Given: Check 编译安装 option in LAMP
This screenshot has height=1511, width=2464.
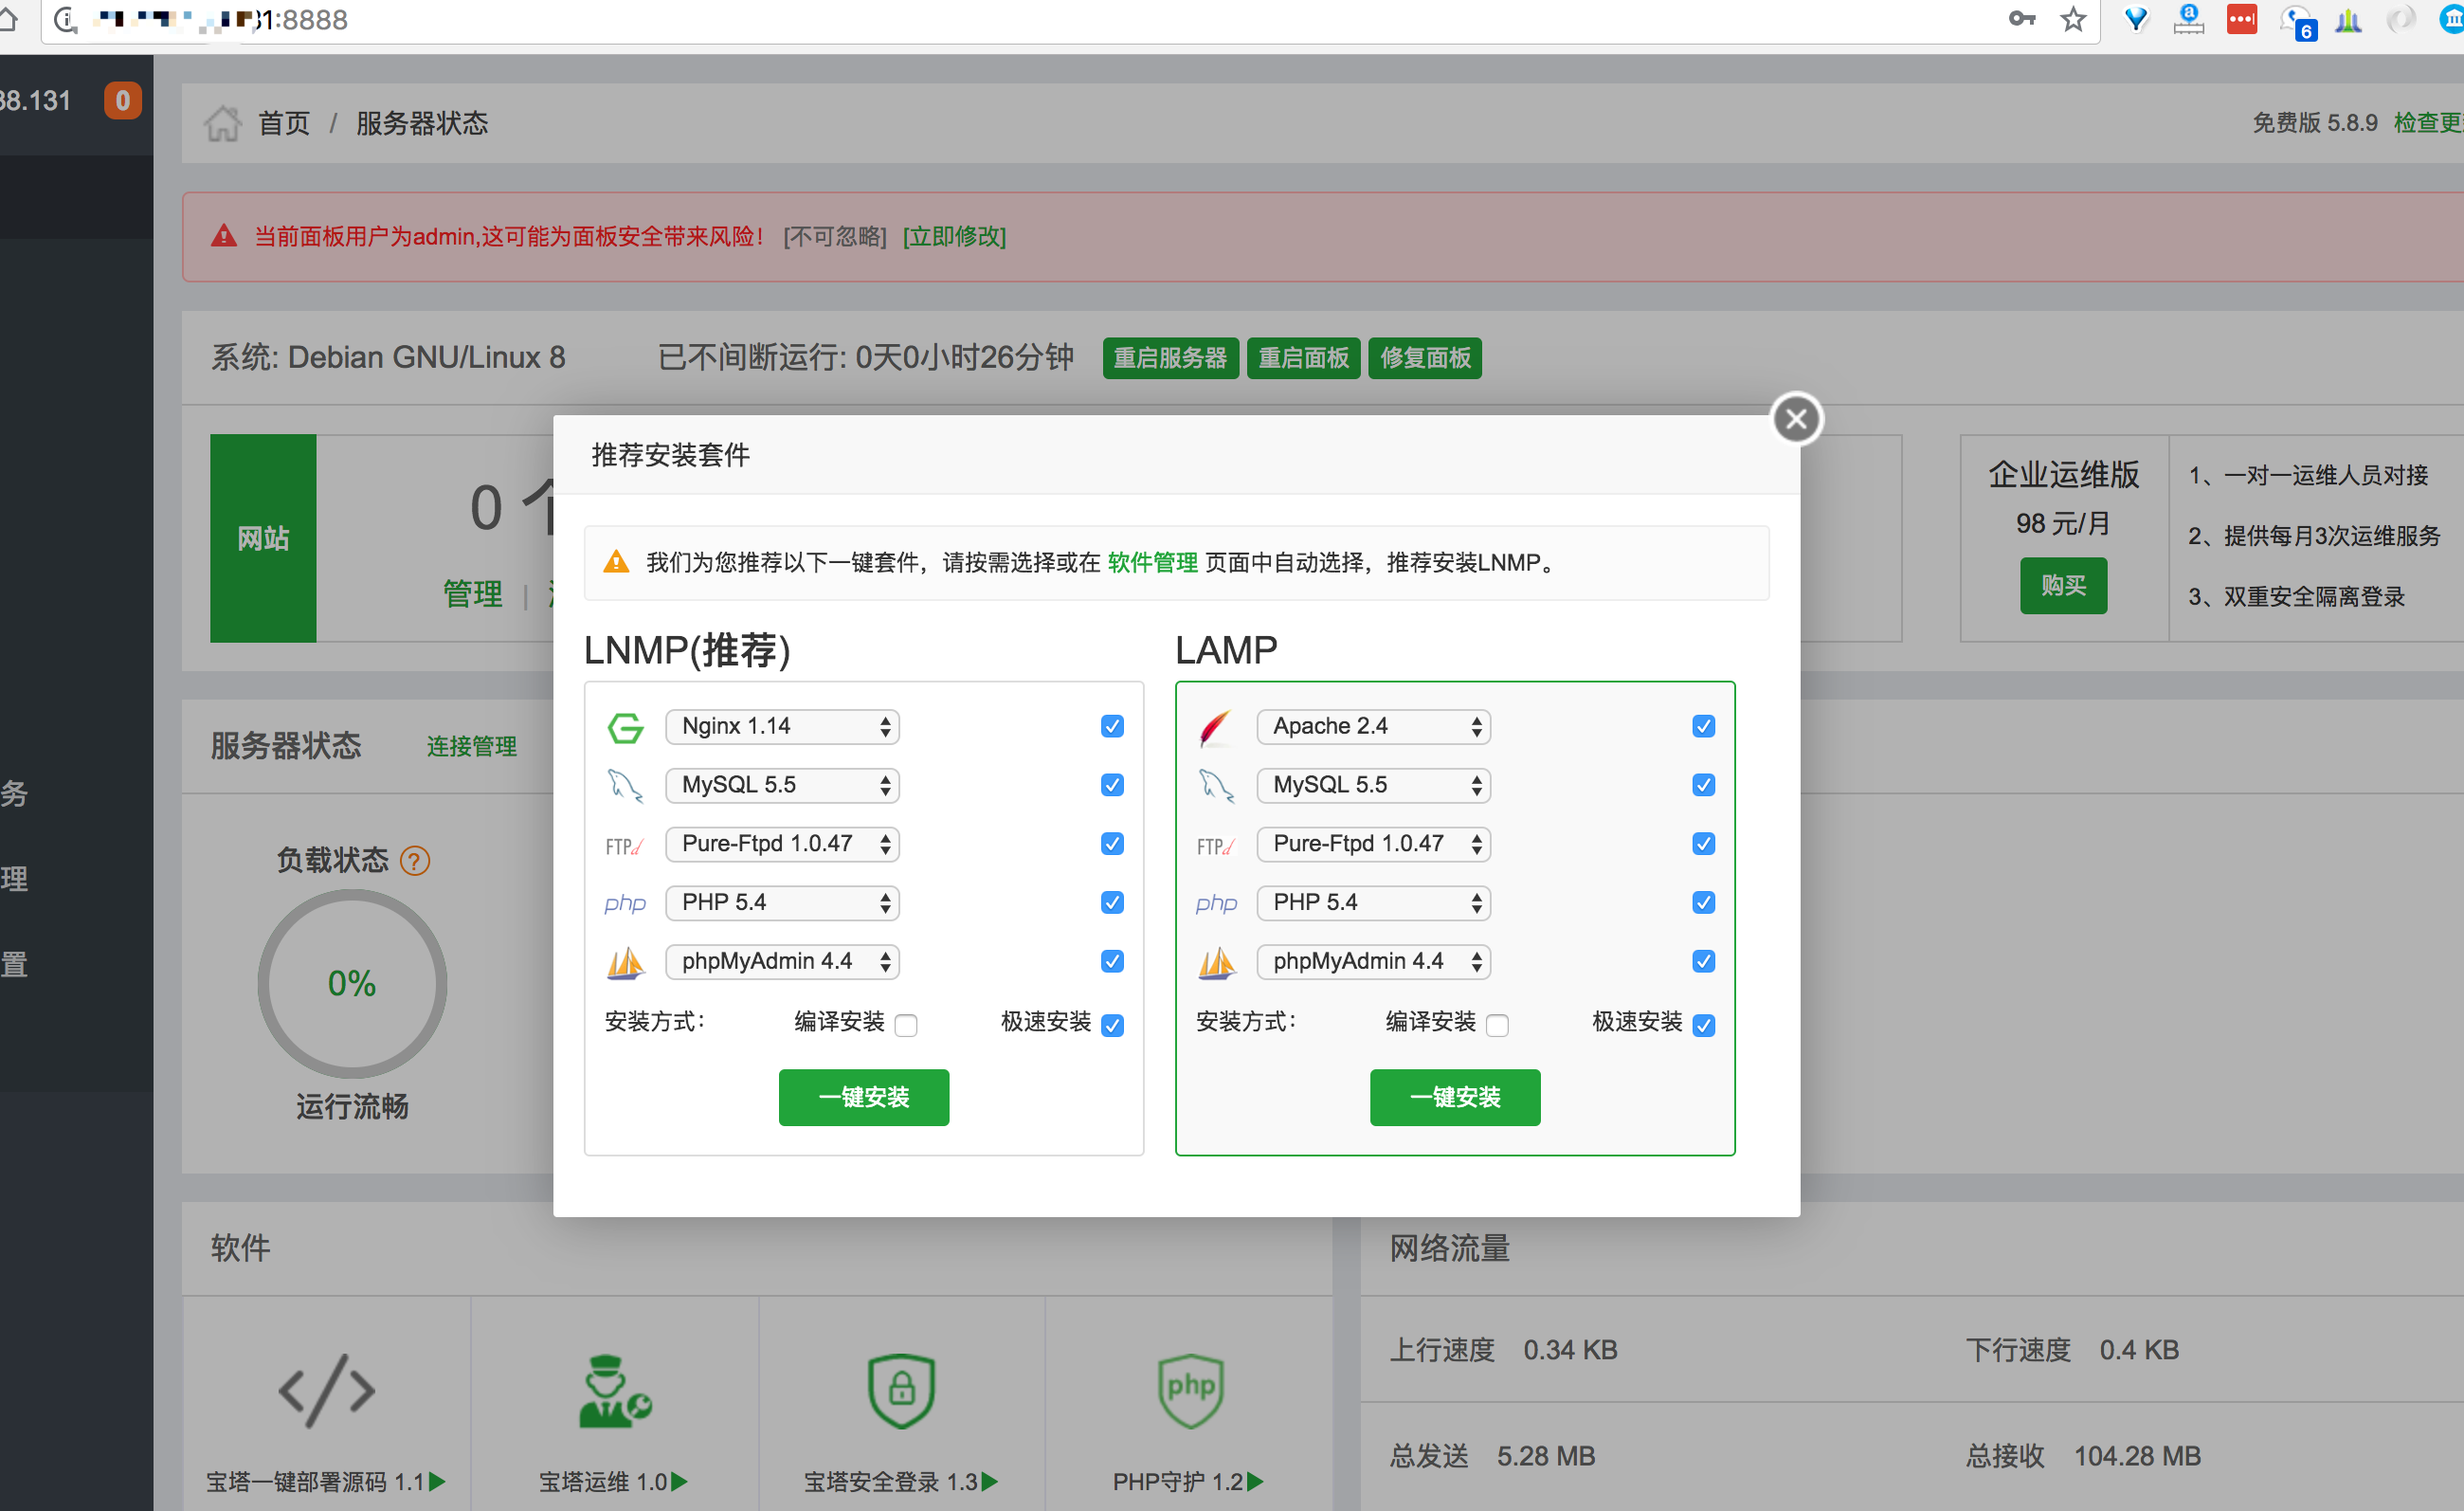Looking at the screenshot, I should pos(1497,1025).
